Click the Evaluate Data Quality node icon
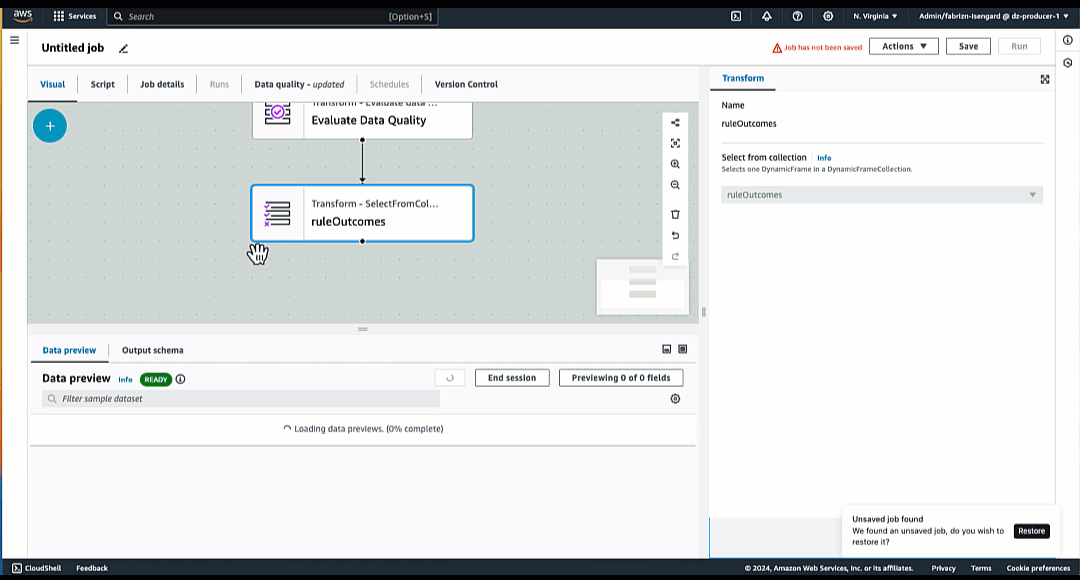Screen dimensions: 1080x580 pos(278,112)
